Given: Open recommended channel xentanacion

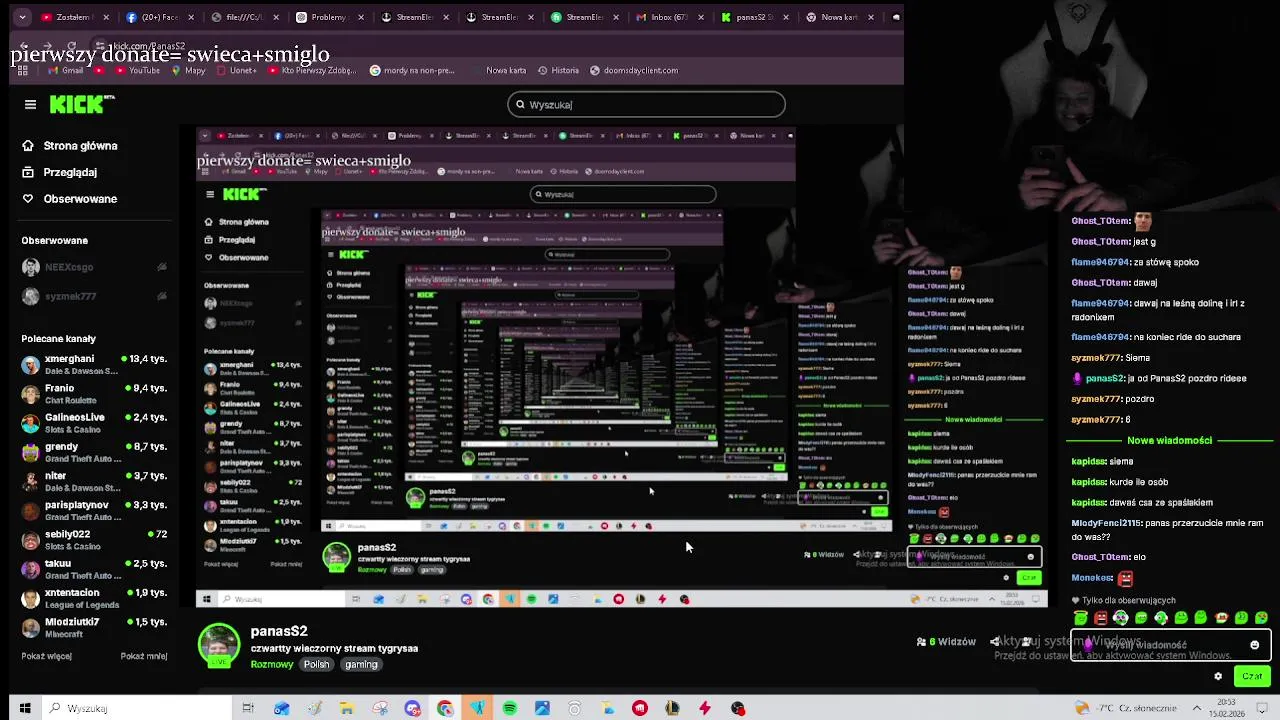Looking at the screenshot, I should click(x=94, y=597).
